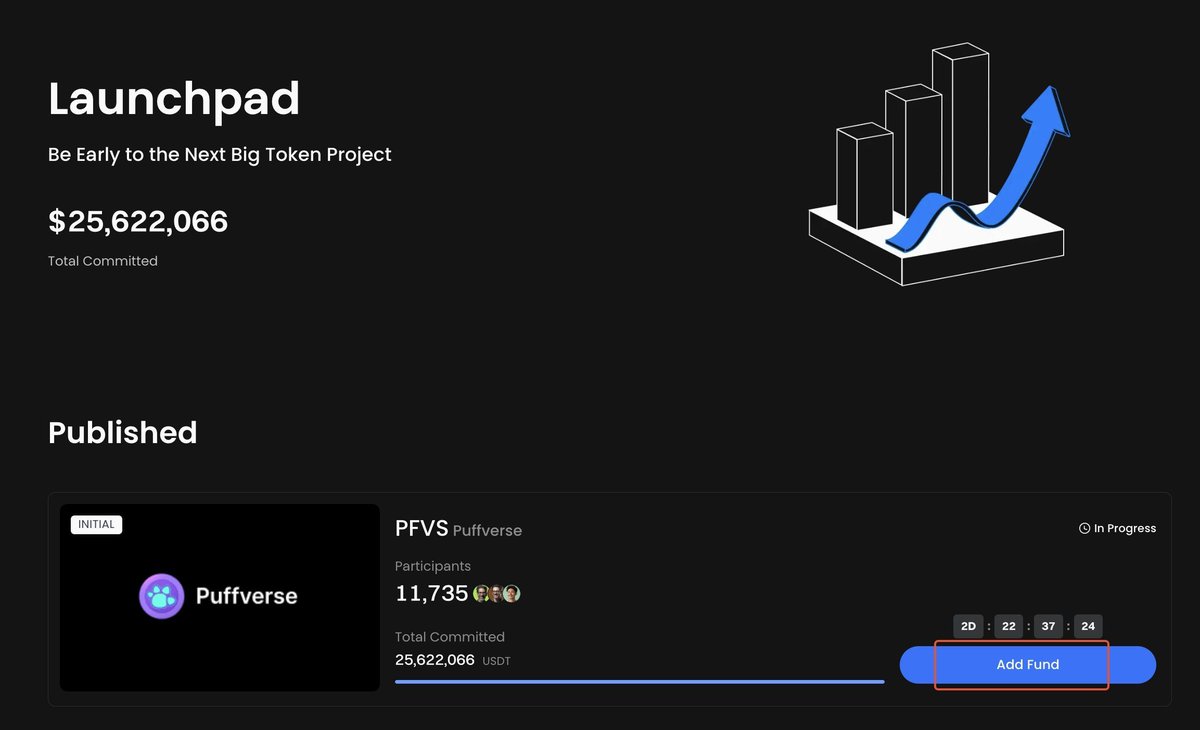1200x730 pixels.
Task: Click the $25,622,066 total committed figure
Action: click(x=138, y=221)
